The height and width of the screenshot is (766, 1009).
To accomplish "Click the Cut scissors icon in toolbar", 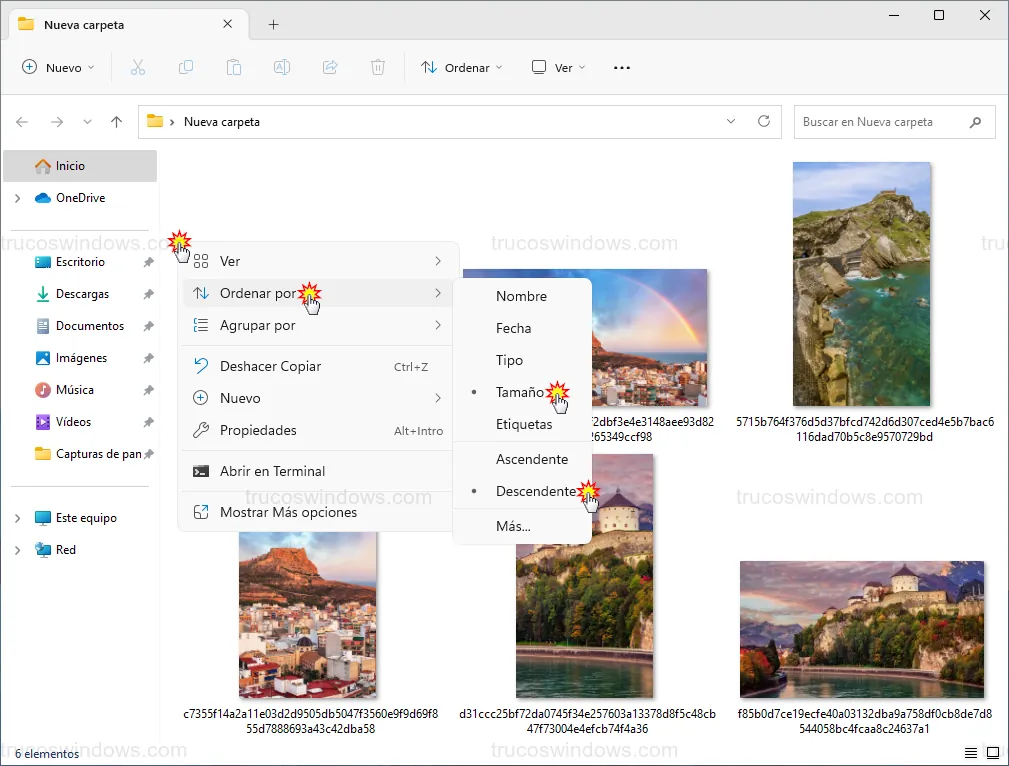I will tap(138, 67).
